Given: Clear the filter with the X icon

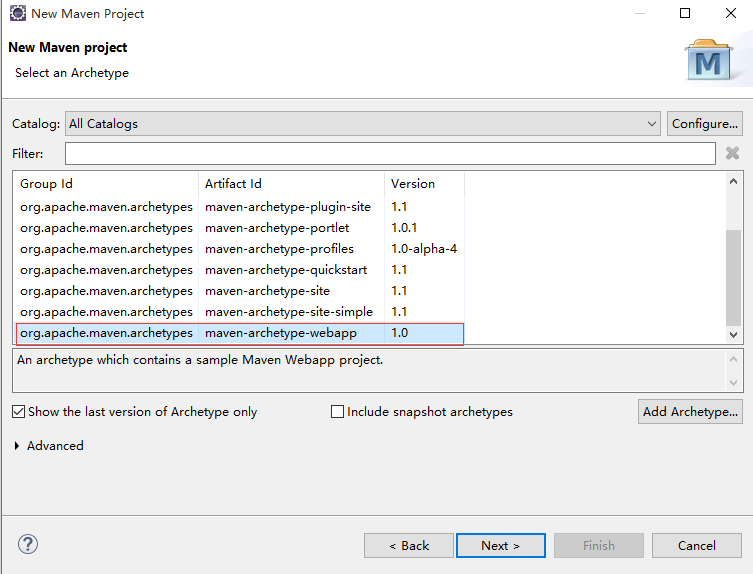Looking at the screenshot, I should [732, 153].
